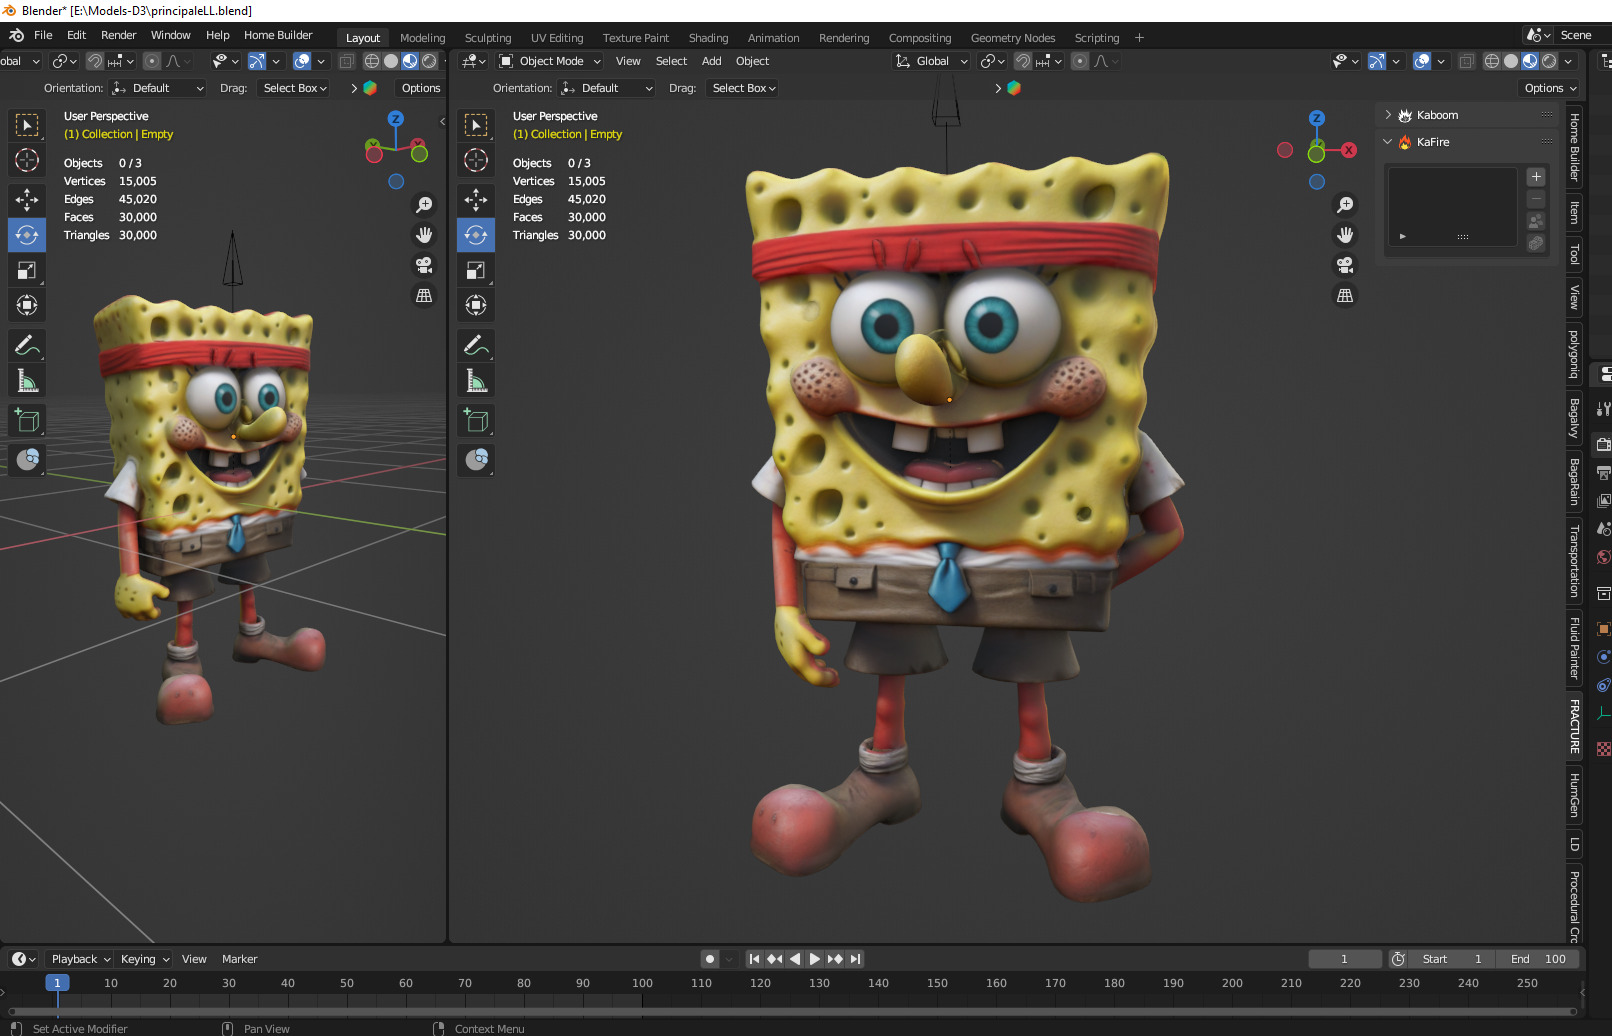Add a new workspace with plus button
Screen dimensions: 1612x1036
pos(1139,38)
